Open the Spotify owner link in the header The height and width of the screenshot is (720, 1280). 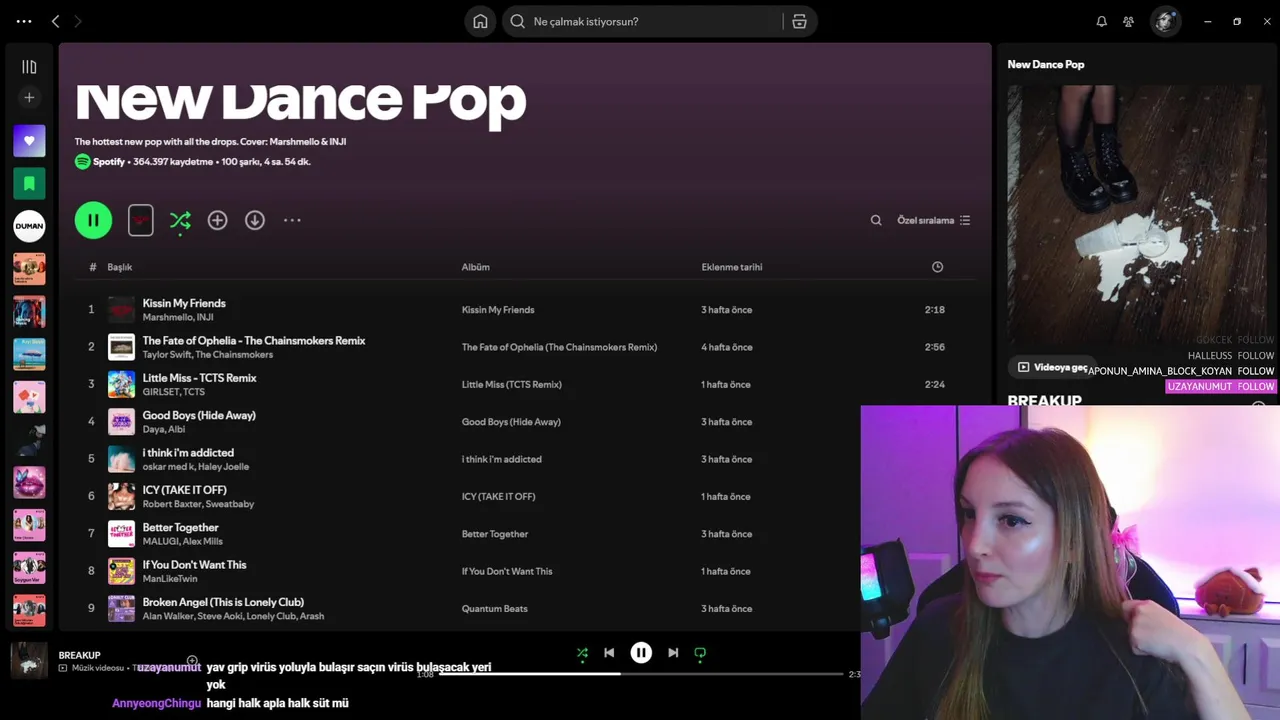(108, 161)
